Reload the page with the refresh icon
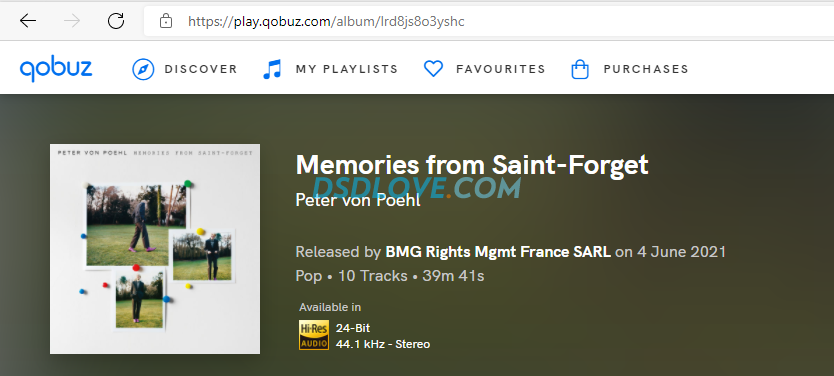This screenshot has width=834, height=376. point(116,21)
